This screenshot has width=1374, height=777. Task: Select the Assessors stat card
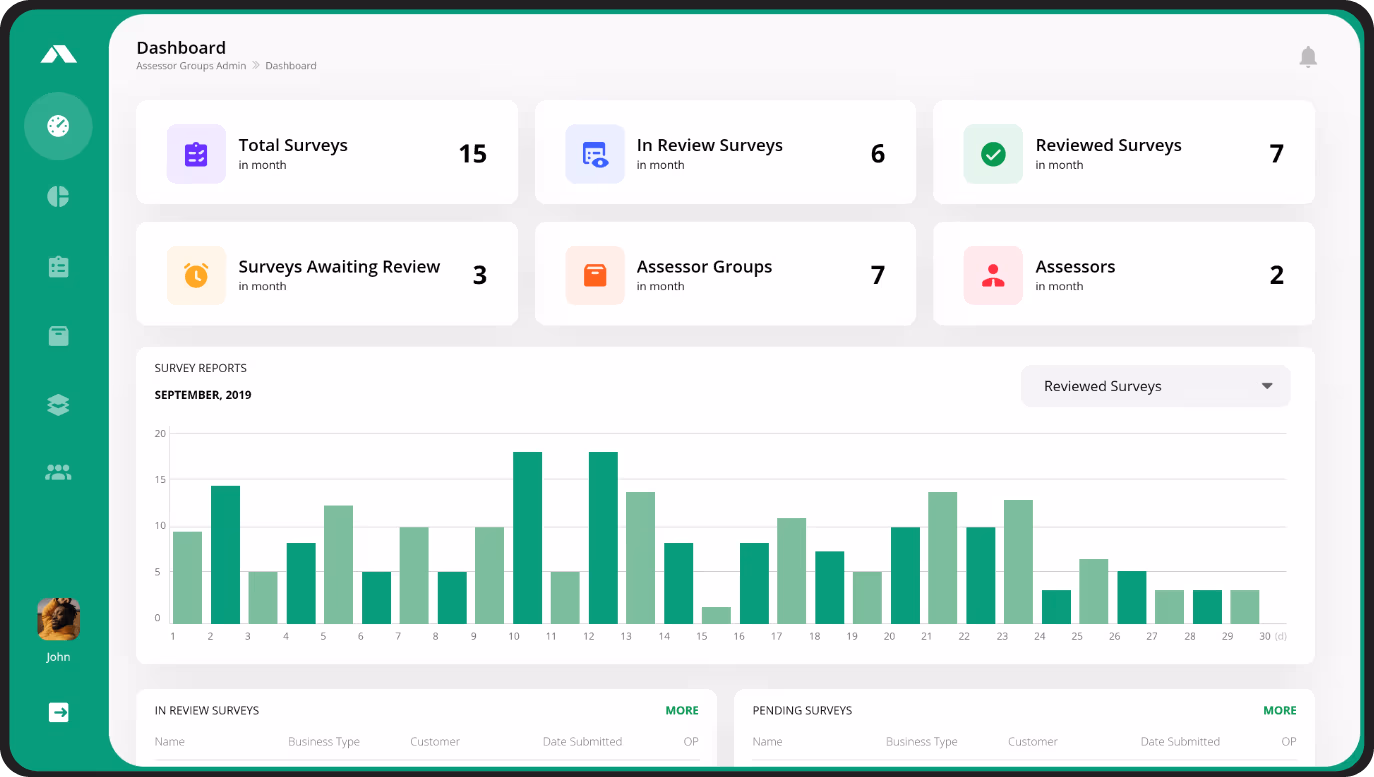1123,275
